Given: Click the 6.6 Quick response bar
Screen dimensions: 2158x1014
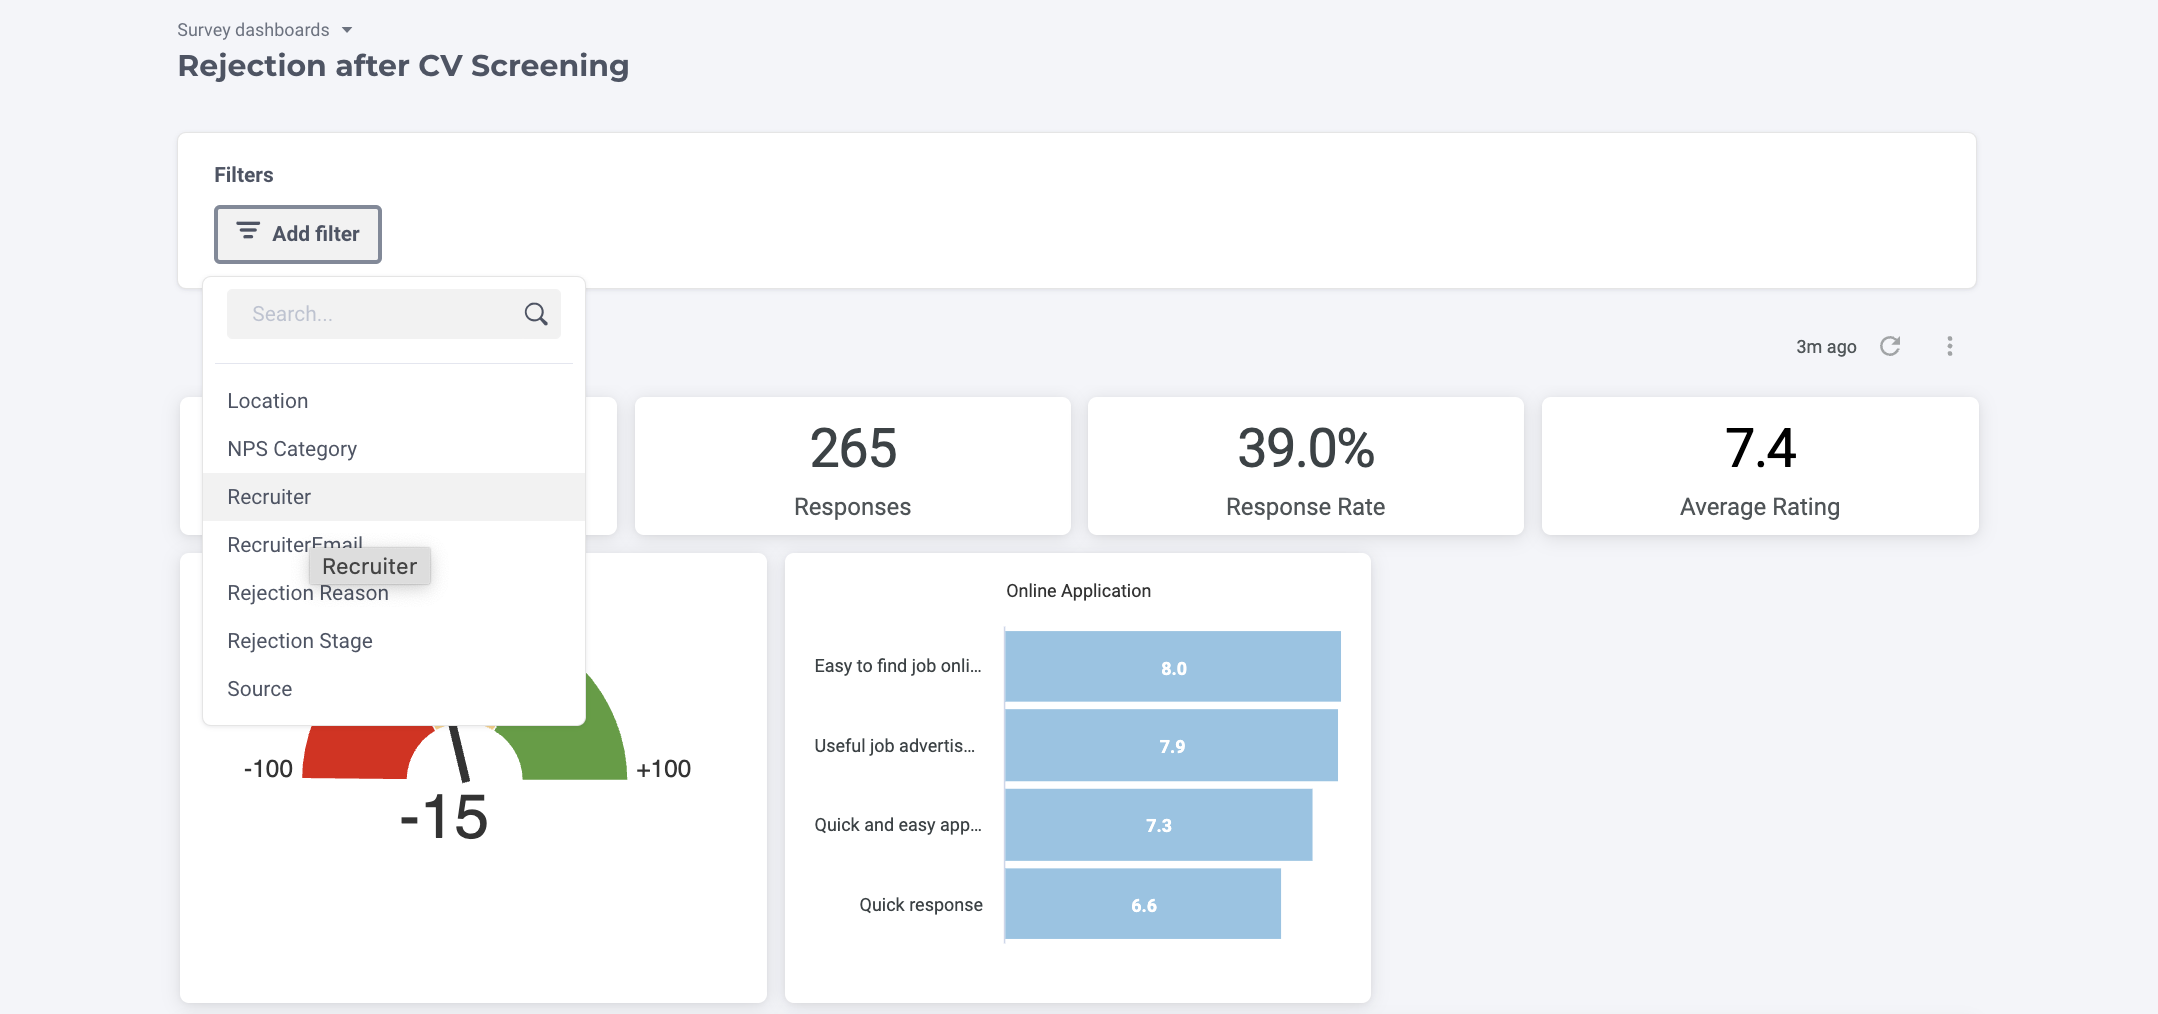Looking at the screenshot, I should pyautogui.click(x=1143, y=904).
